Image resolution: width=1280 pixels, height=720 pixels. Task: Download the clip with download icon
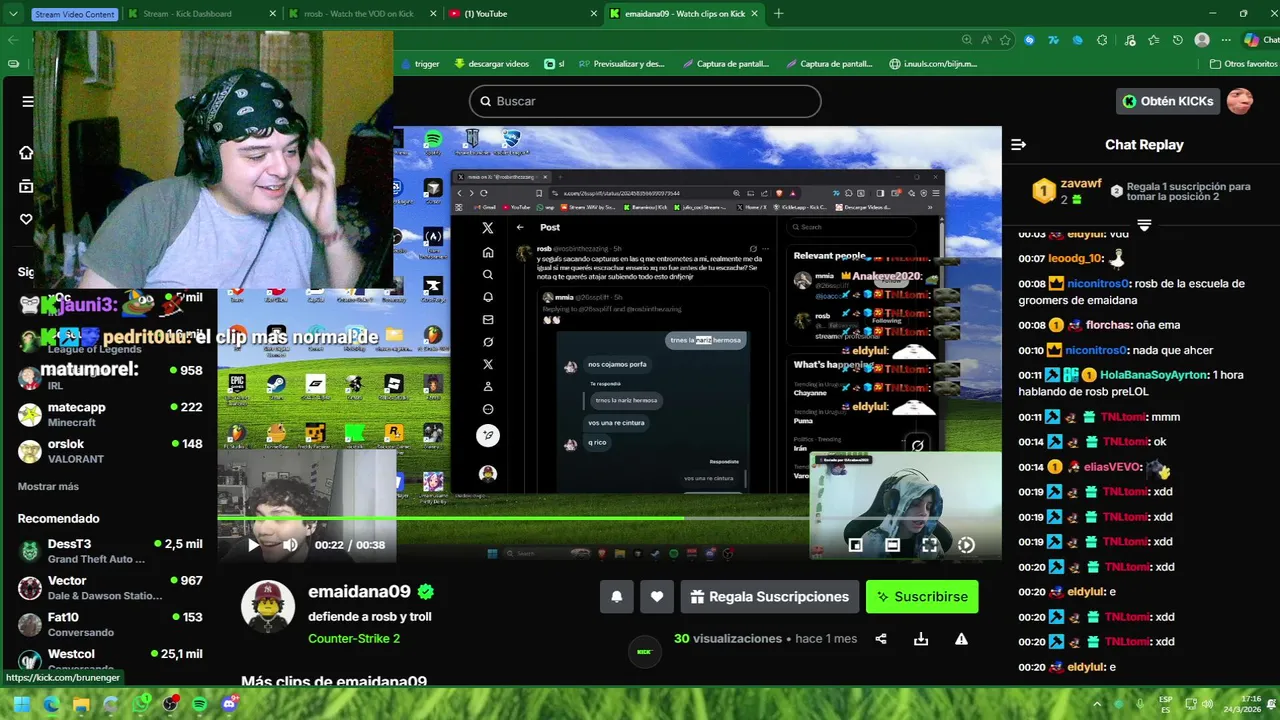click(921, 639)
